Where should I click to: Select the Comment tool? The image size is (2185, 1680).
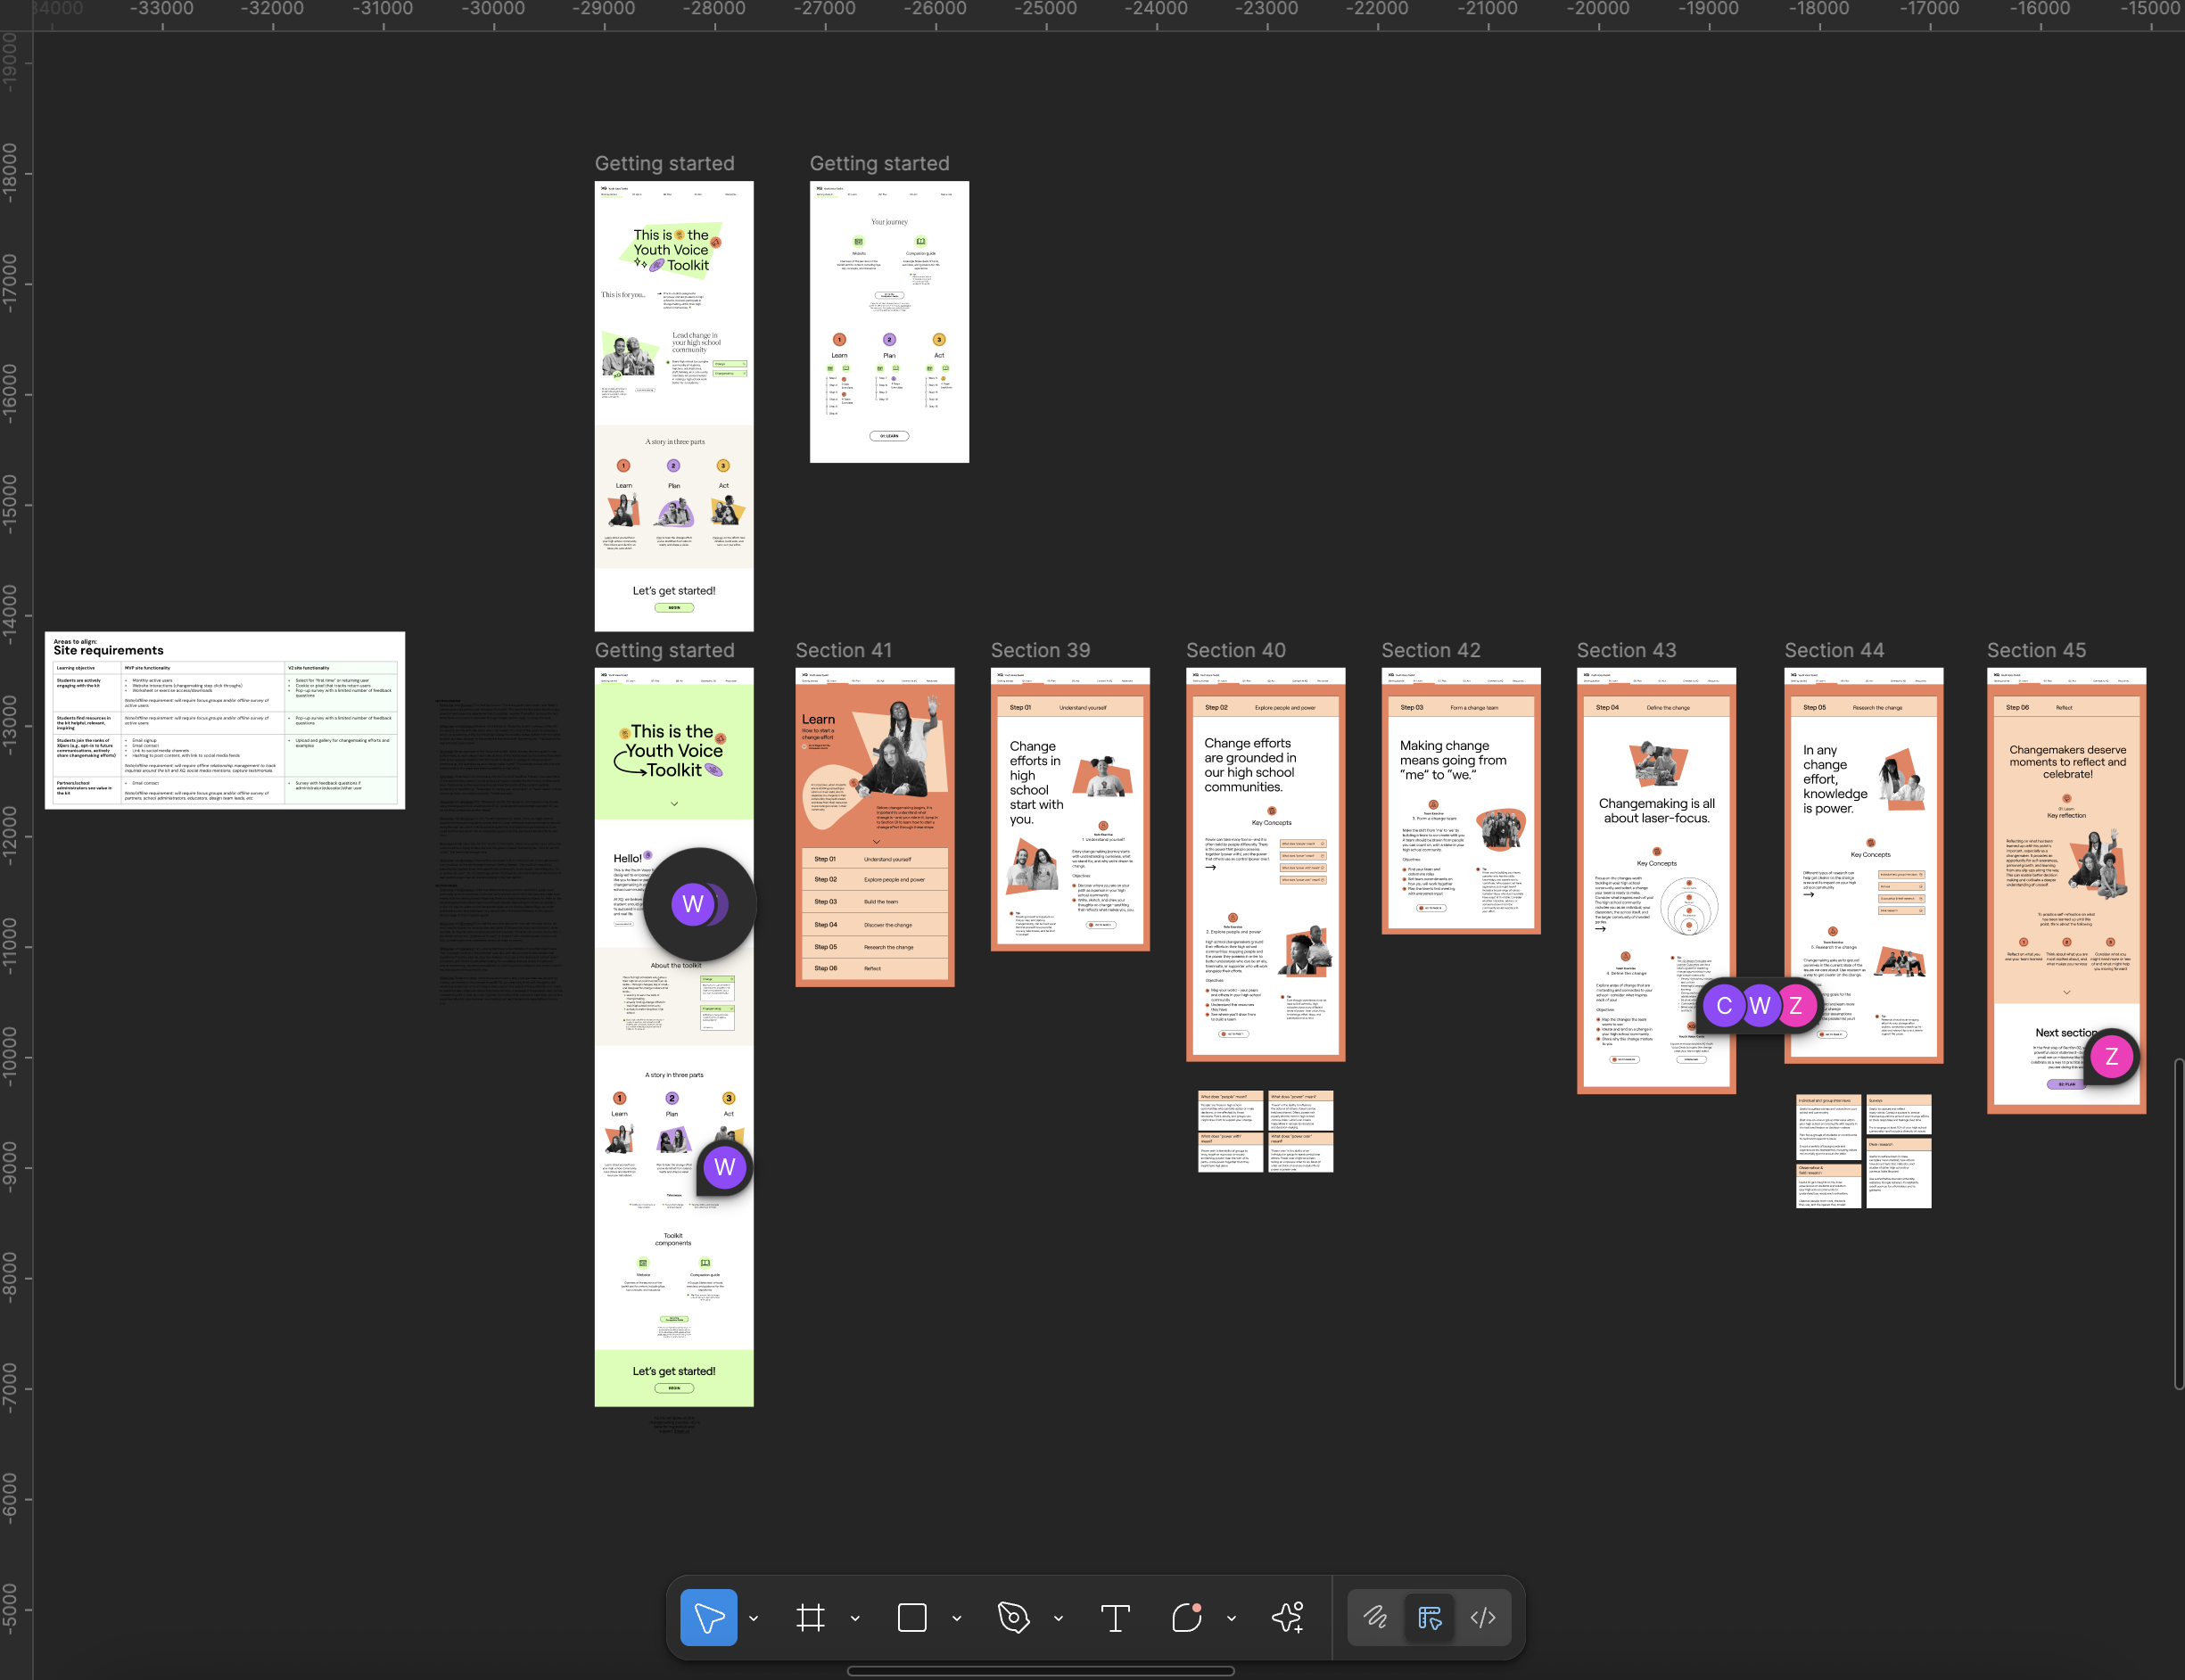point(1187,1617)
